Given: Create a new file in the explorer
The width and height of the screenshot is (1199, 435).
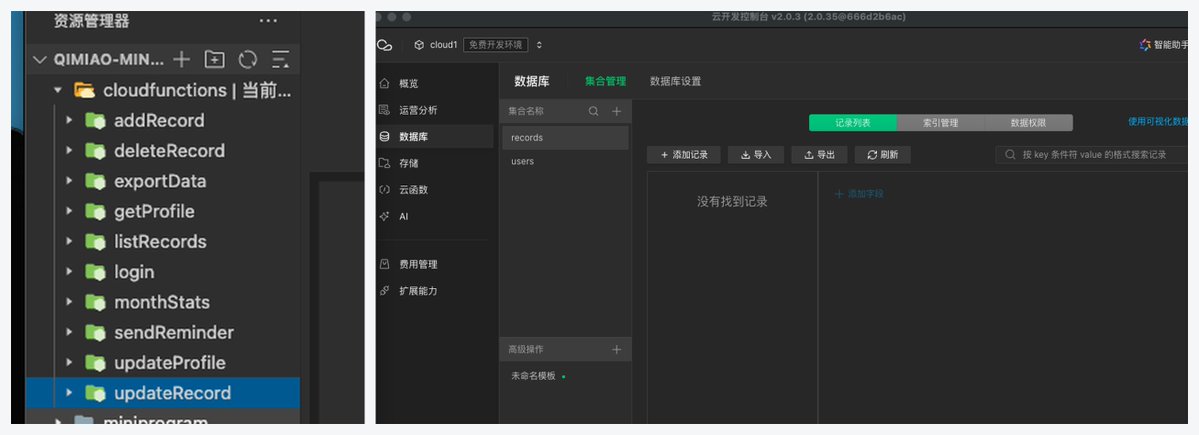Looking at the screenshot, I should [181, 60].
